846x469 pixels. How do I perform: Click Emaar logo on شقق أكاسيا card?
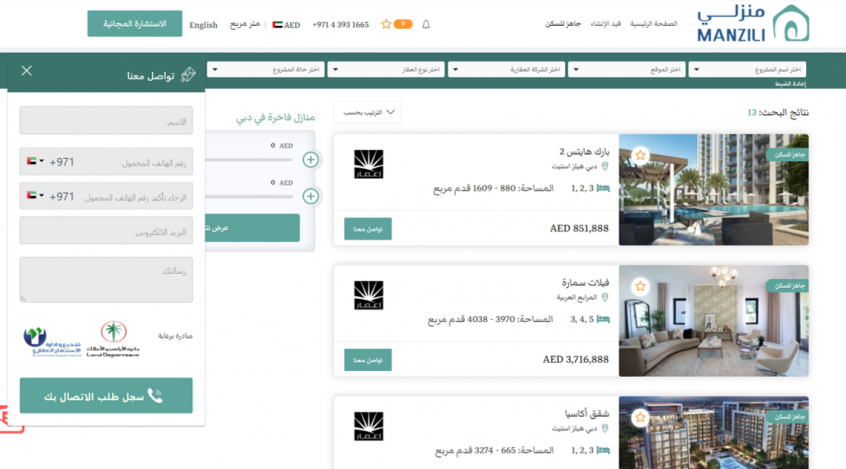369,426
